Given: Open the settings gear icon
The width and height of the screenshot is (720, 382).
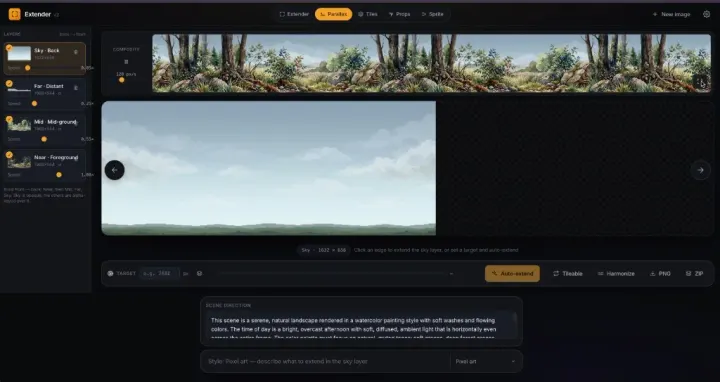Looking at the screenshot, I should (x=707, y=14).
